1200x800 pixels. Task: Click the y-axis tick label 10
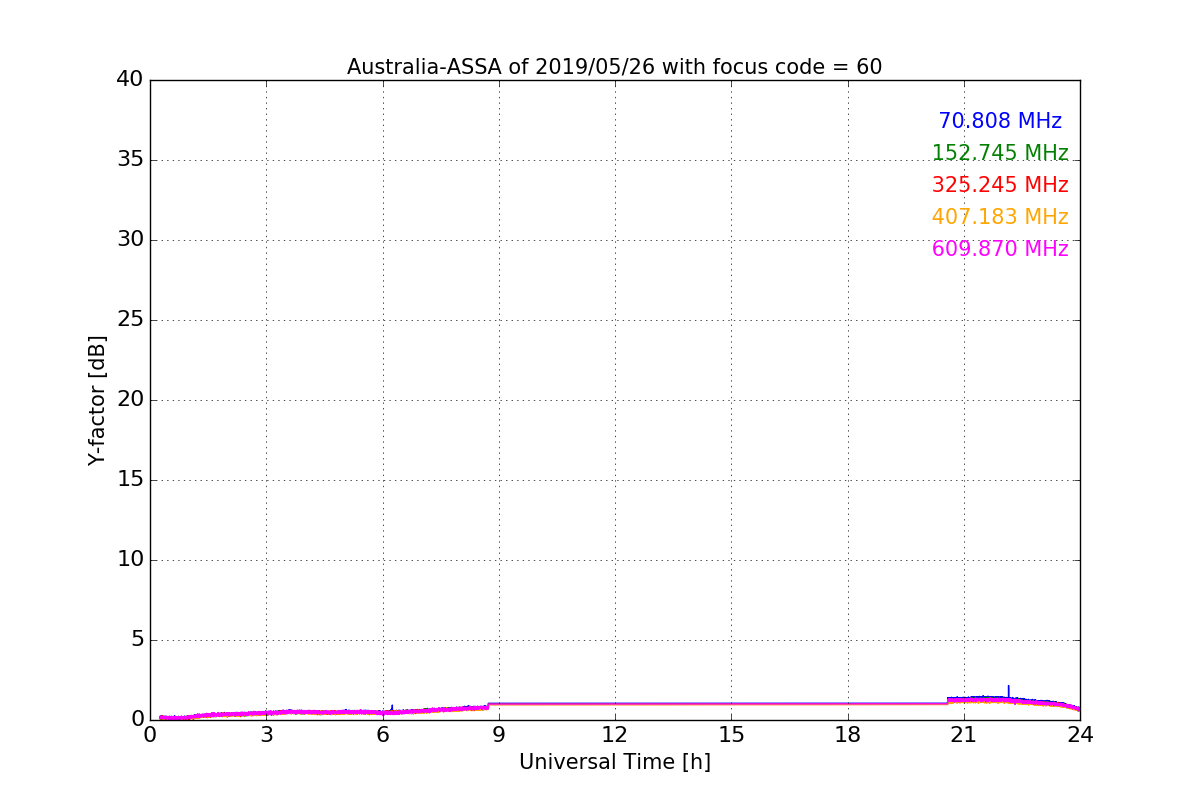130,560
